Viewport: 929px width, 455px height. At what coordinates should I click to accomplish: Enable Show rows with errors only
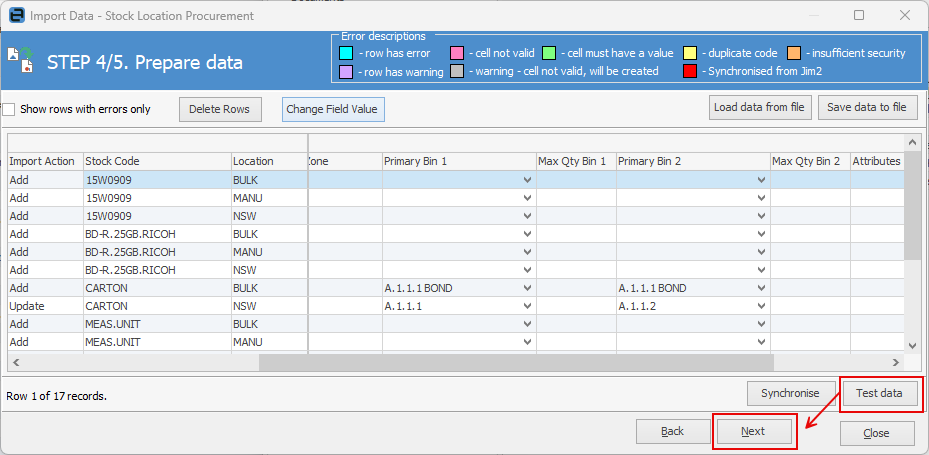tap(9, 110)
